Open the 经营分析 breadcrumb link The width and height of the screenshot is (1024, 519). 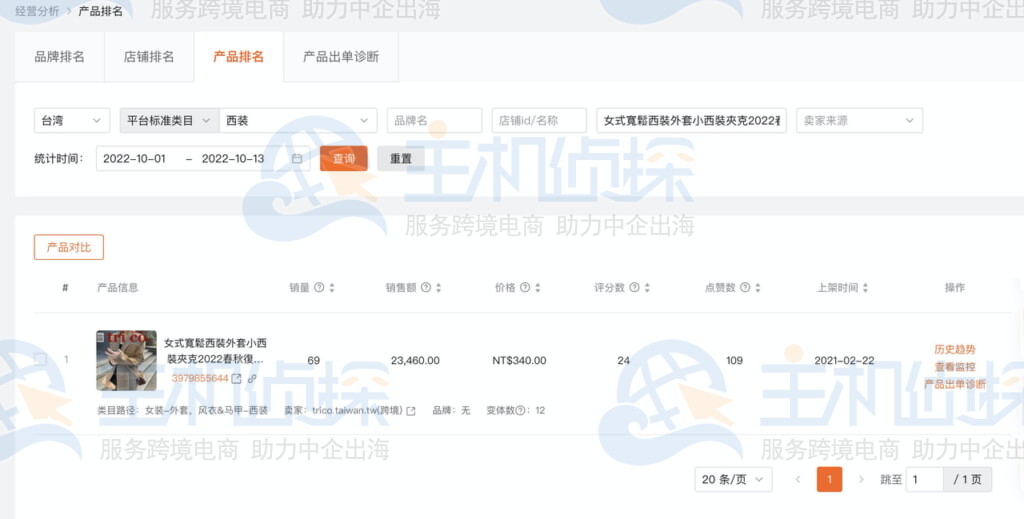coord(37,11)
